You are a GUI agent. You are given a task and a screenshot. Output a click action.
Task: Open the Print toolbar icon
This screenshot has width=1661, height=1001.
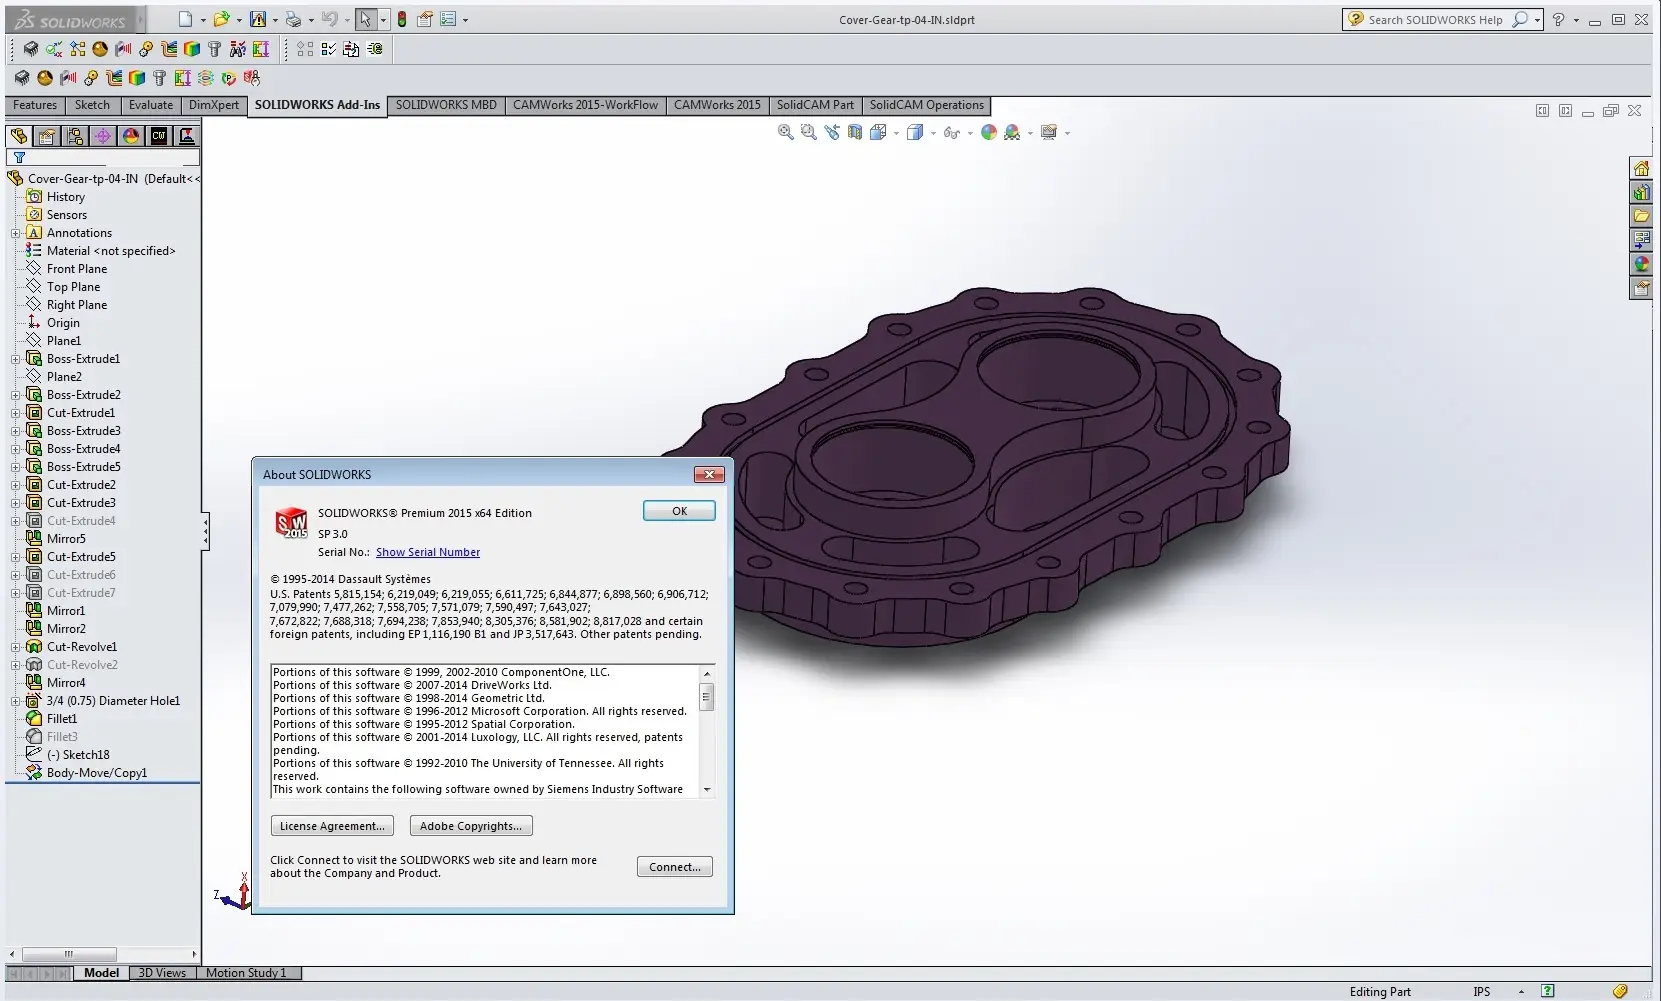click(x=293, y=19)
